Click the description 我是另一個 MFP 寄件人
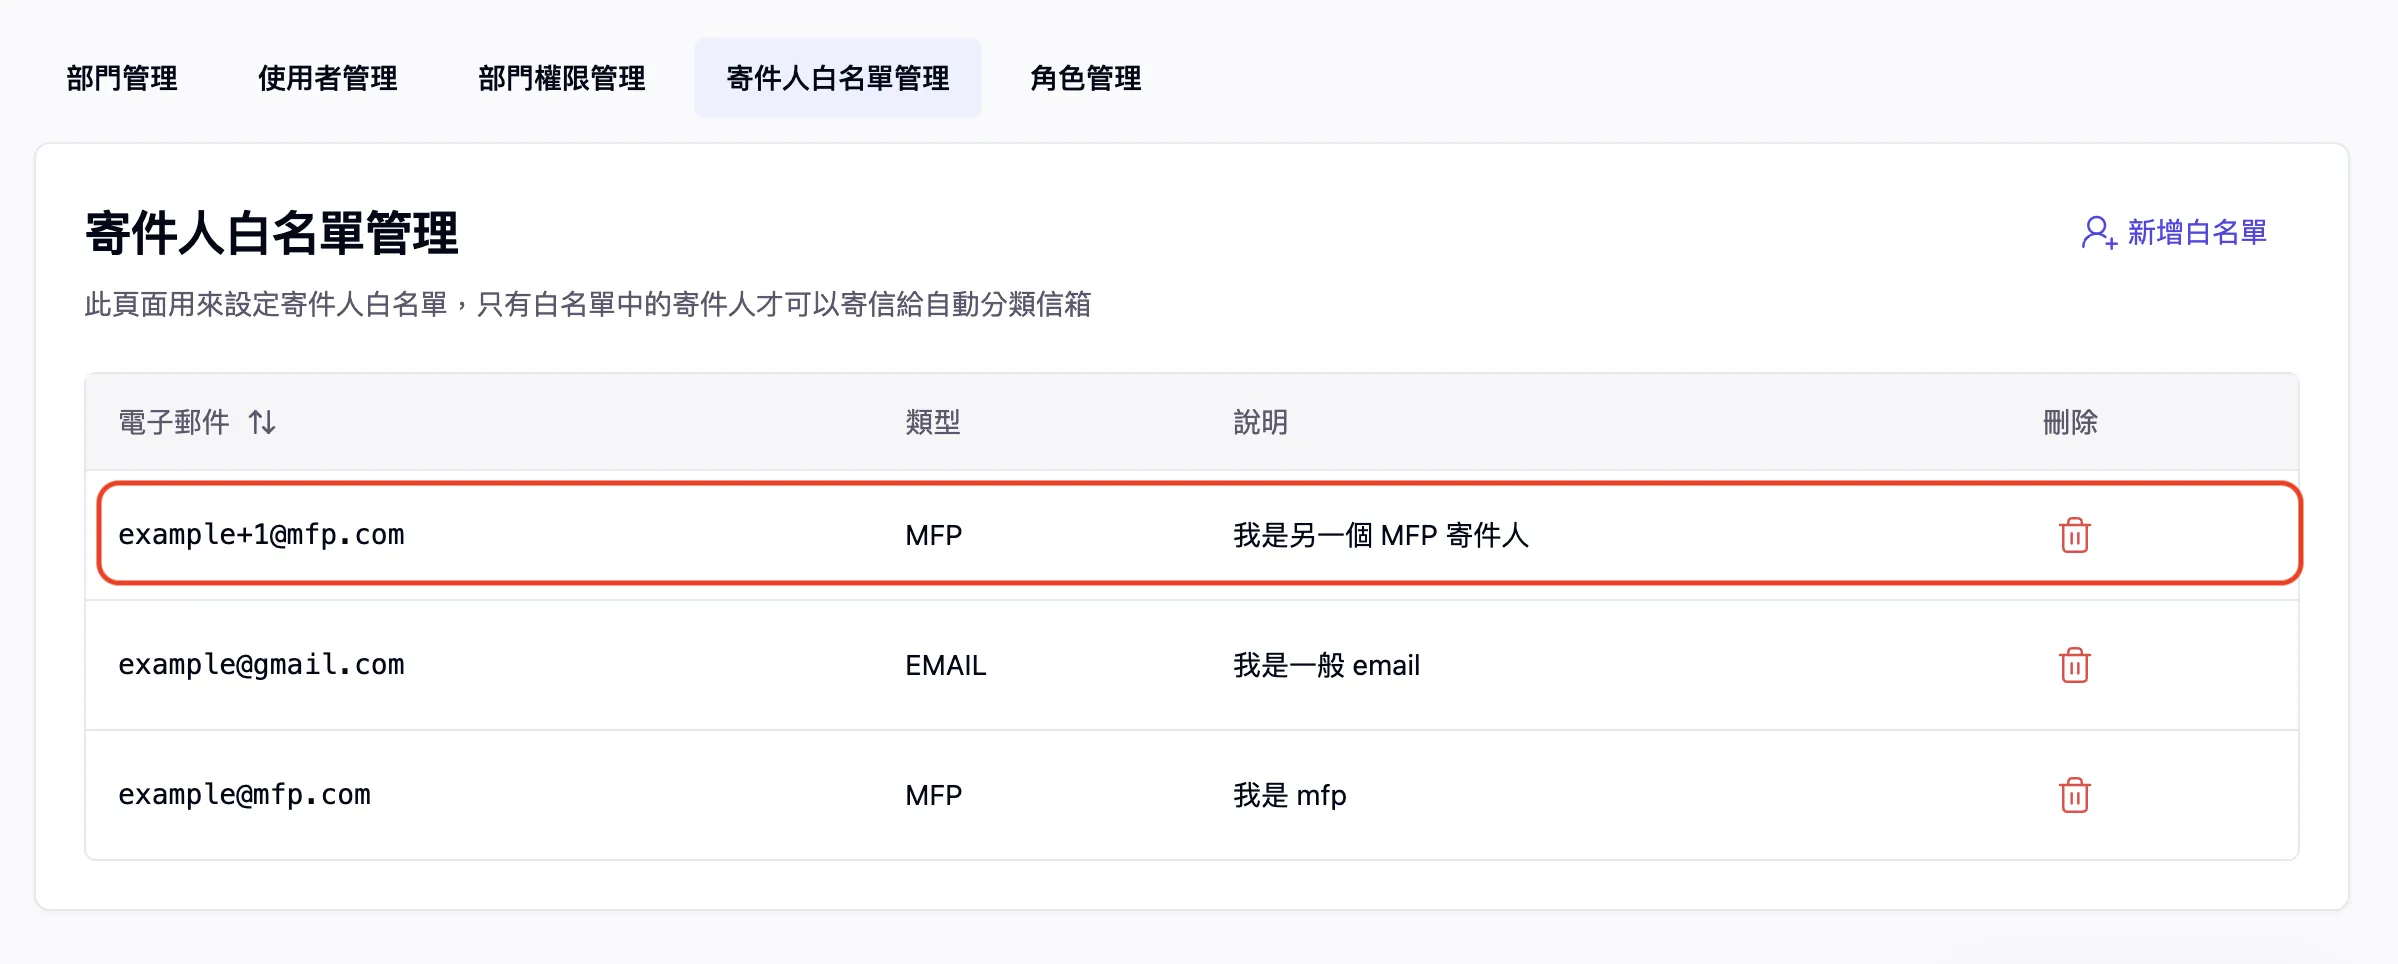2398x964 pixels. tap(1380, 535)
